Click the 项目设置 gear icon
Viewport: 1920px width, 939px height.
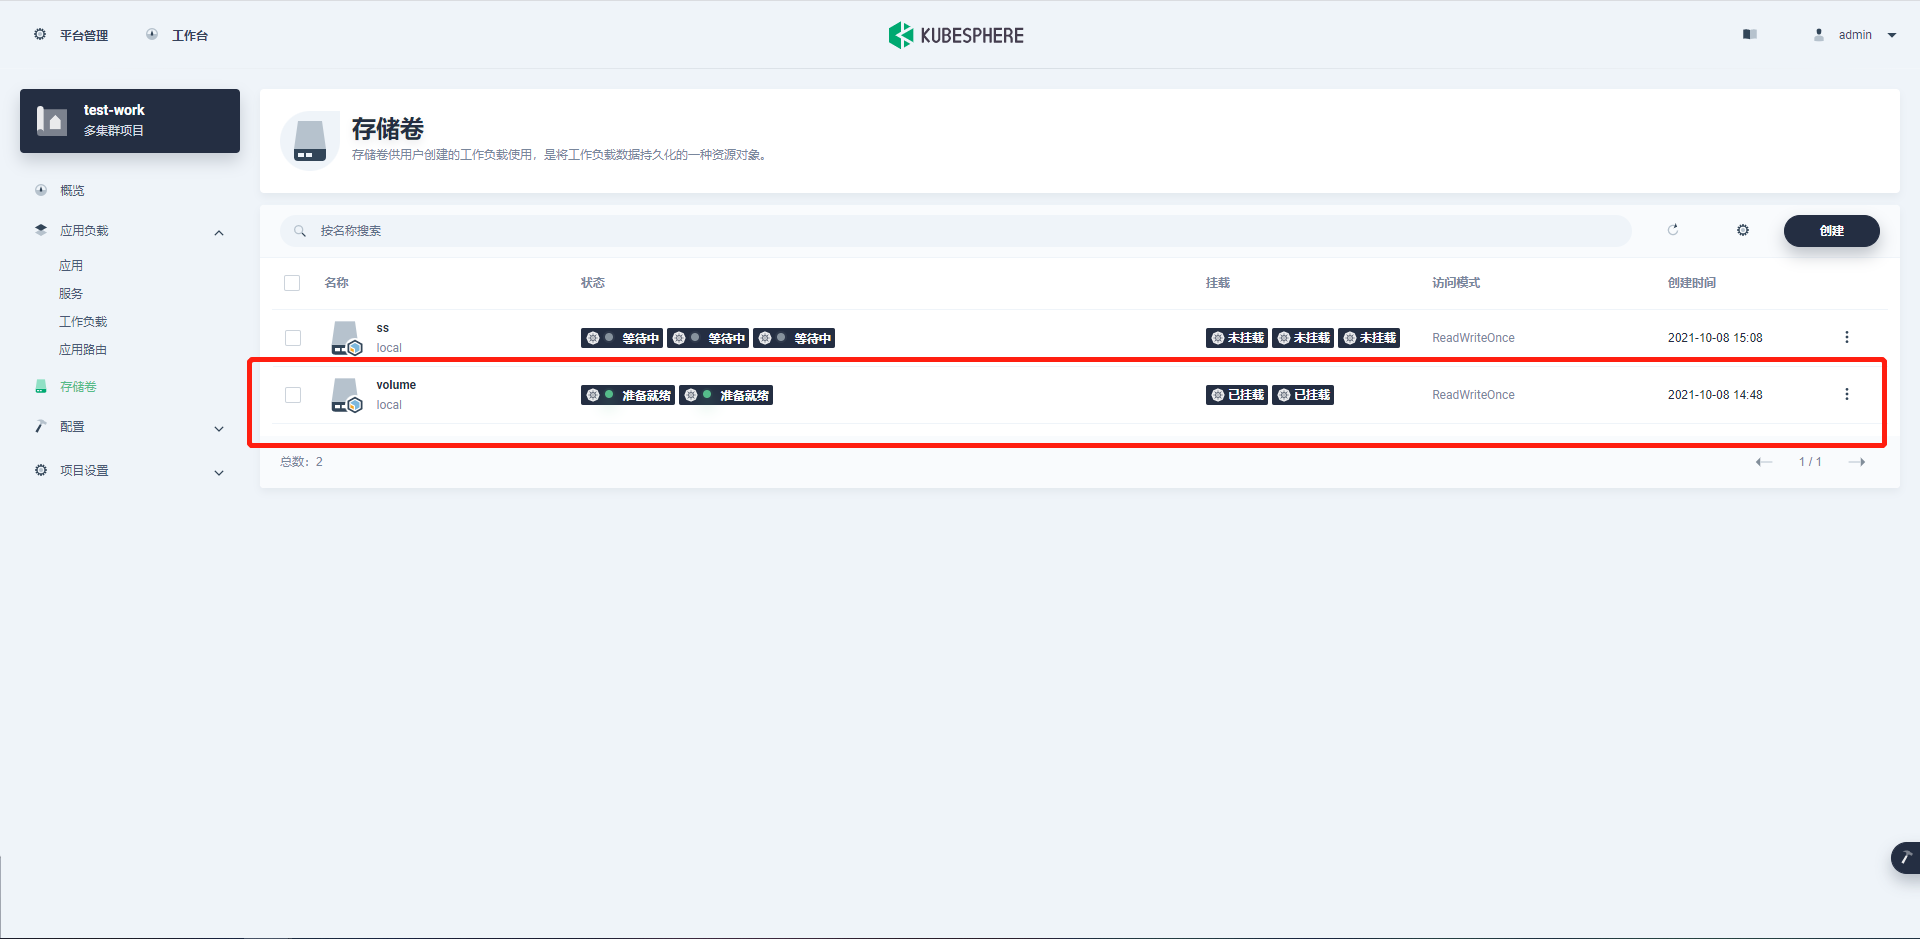41,470
